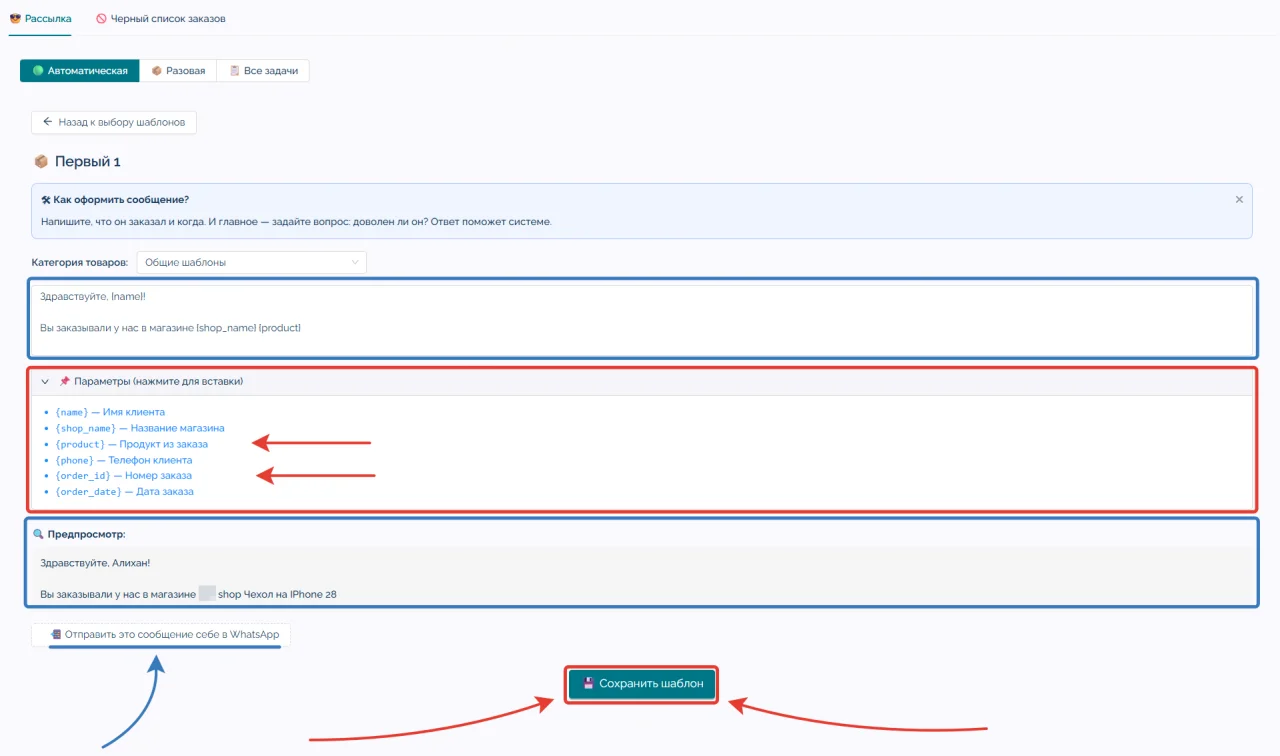The height and width of the screenshot is (756, 1280).
Task: Click inside the message template text area
Action: 640,320
